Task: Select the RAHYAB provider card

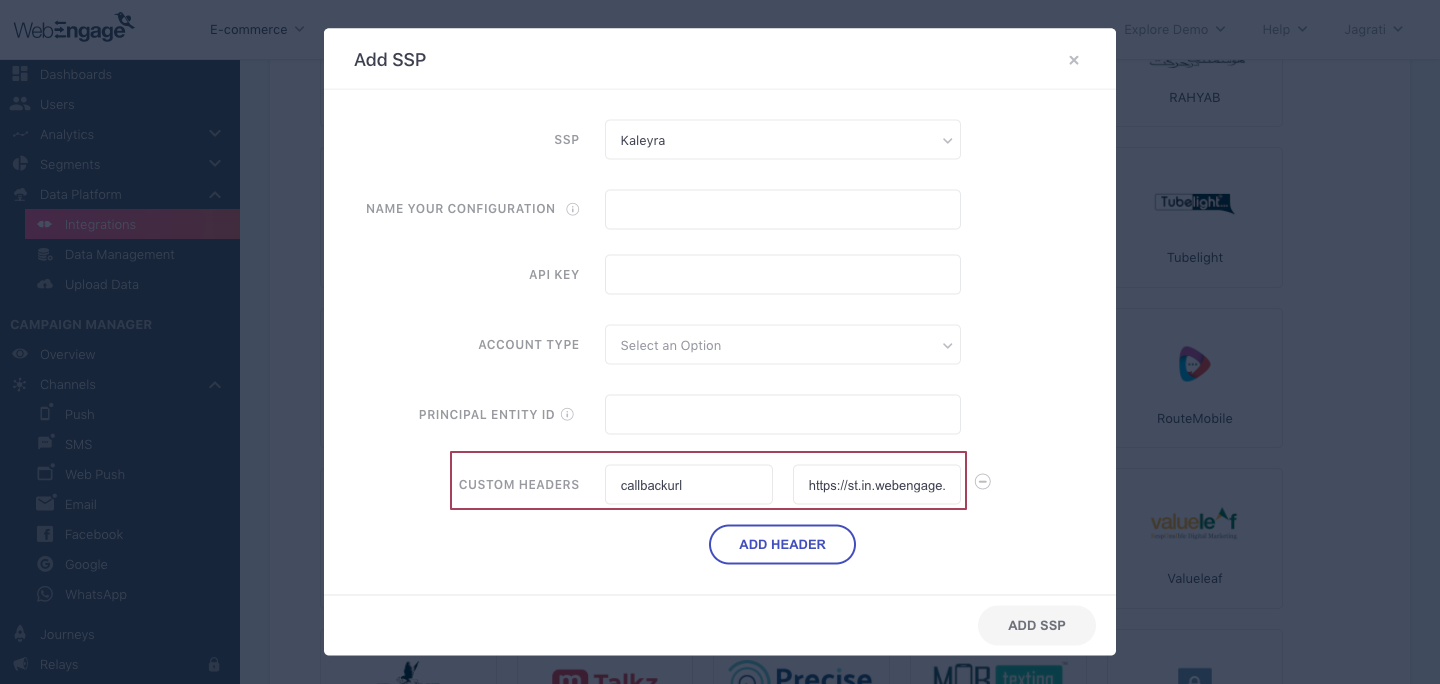Action: (1195, 92)
